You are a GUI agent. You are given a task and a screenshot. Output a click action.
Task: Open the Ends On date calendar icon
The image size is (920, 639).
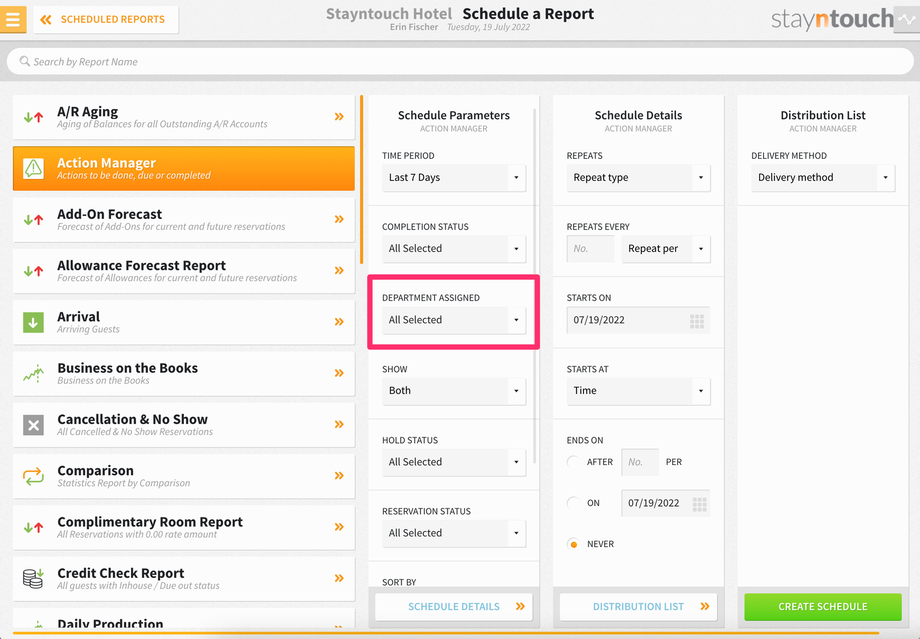point(699,504)
